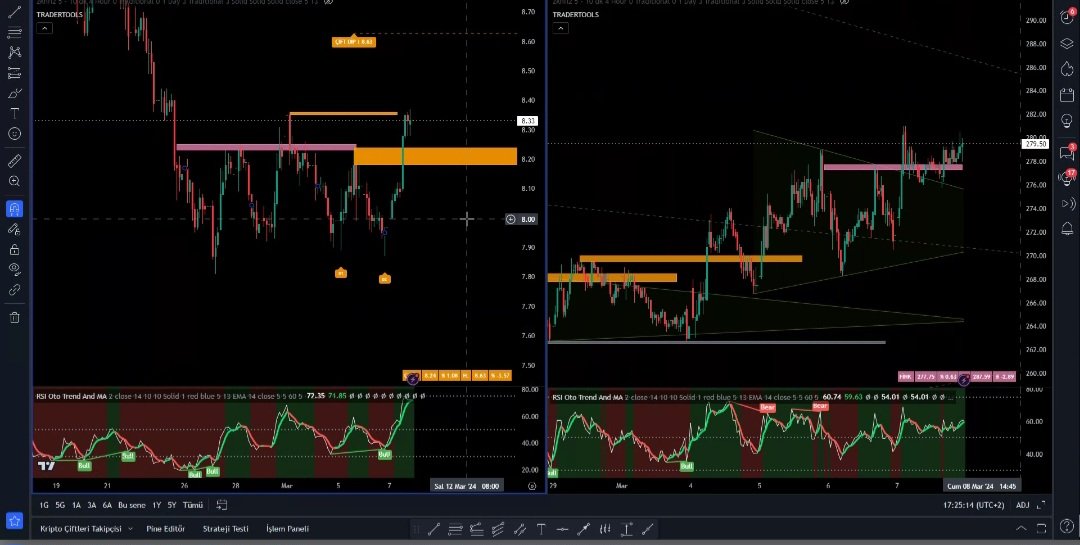Open the go to date calendar
Screen dimensions: 1080x545
click(222, 505)
